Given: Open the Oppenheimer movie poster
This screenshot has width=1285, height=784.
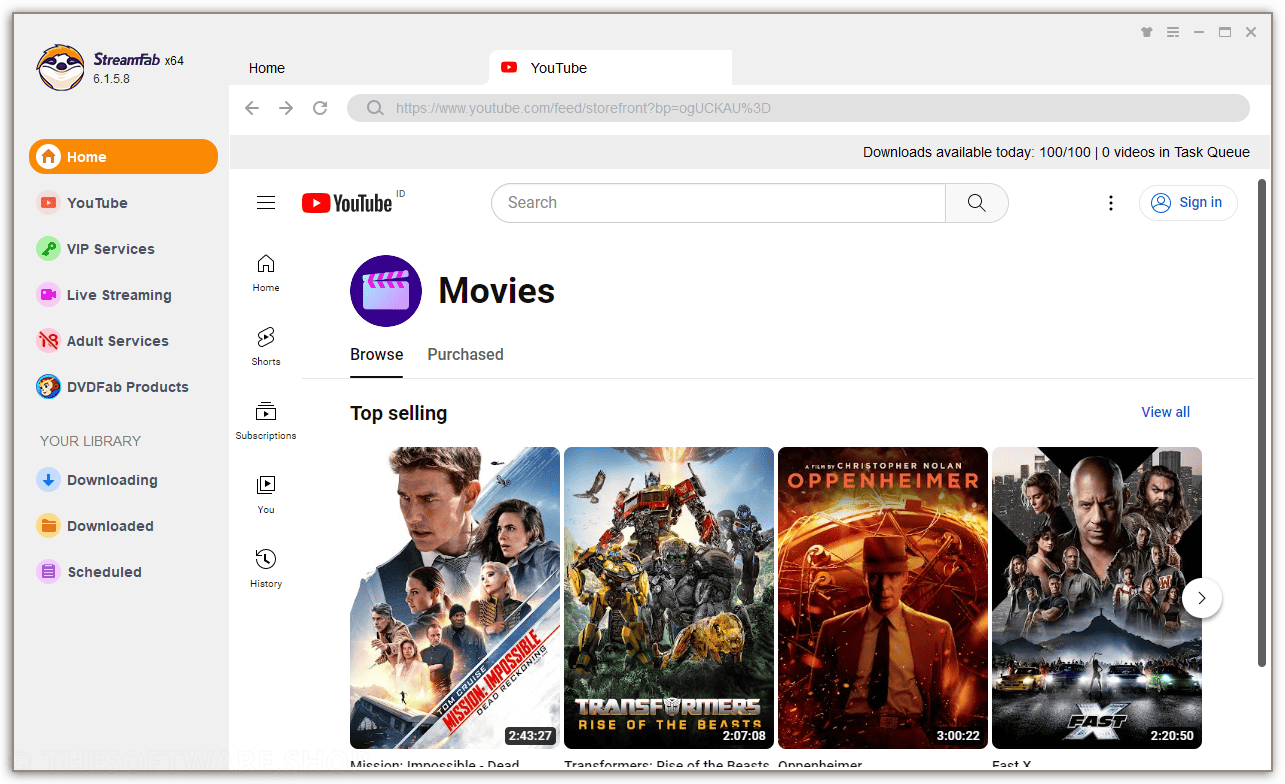Looking at the screenshot, I should coord(883,598).
